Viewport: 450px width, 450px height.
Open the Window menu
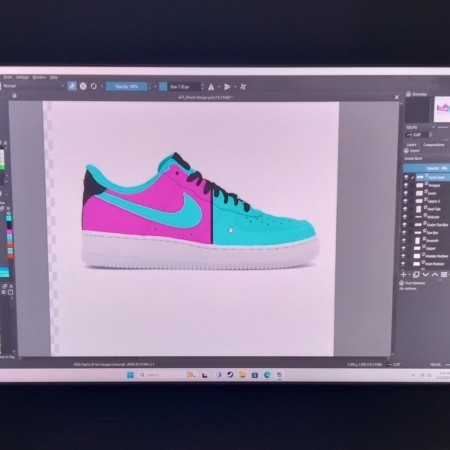pos(39,77)
